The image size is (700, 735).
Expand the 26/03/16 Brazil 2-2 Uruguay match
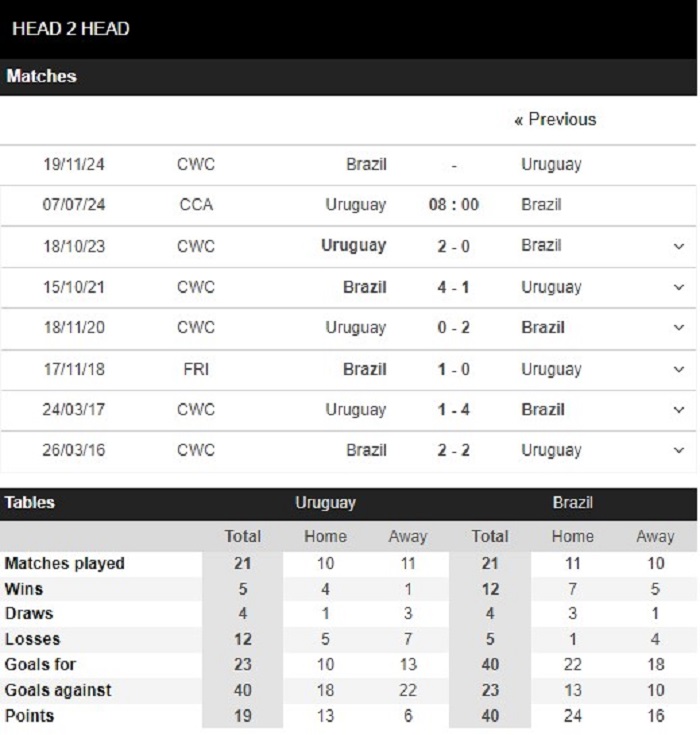[678, 450]
